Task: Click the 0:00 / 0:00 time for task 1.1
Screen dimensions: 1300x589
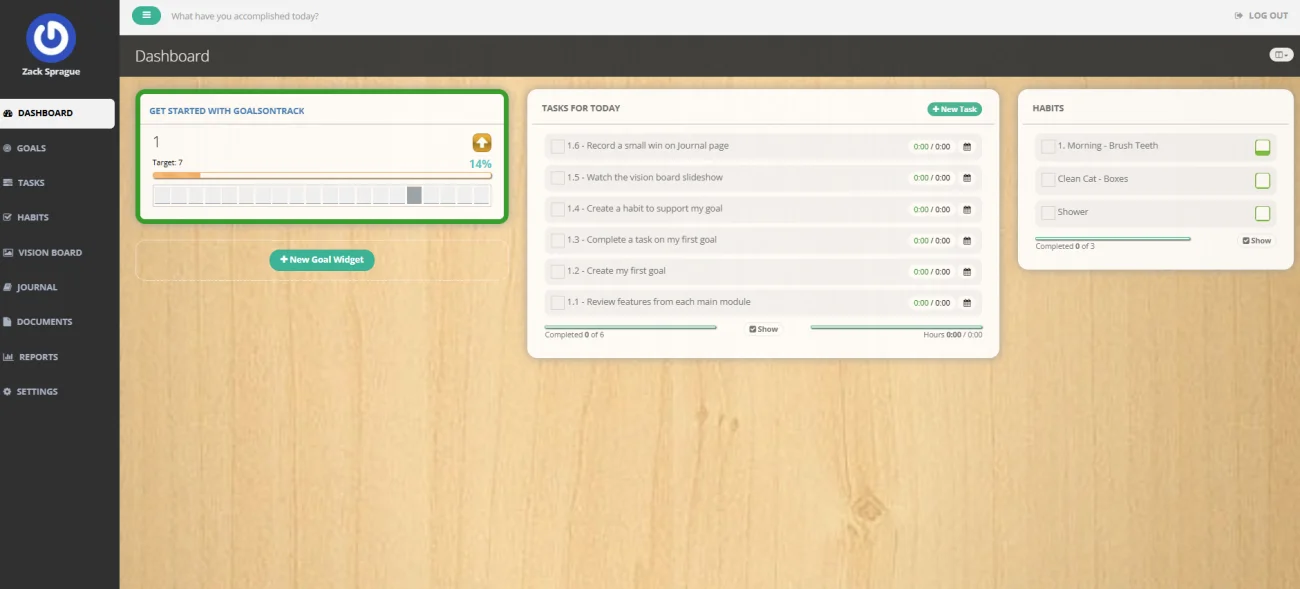Action: tap(932, 303)
